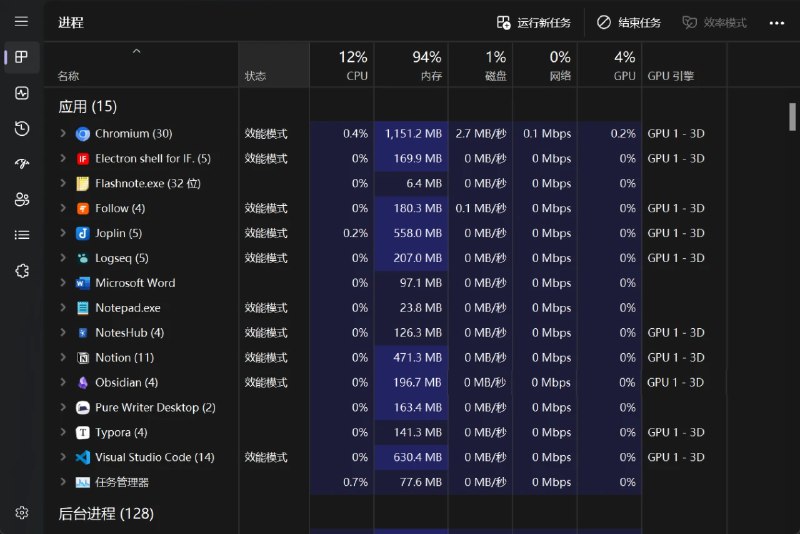Click 结束任务 button

click(629, 22)
